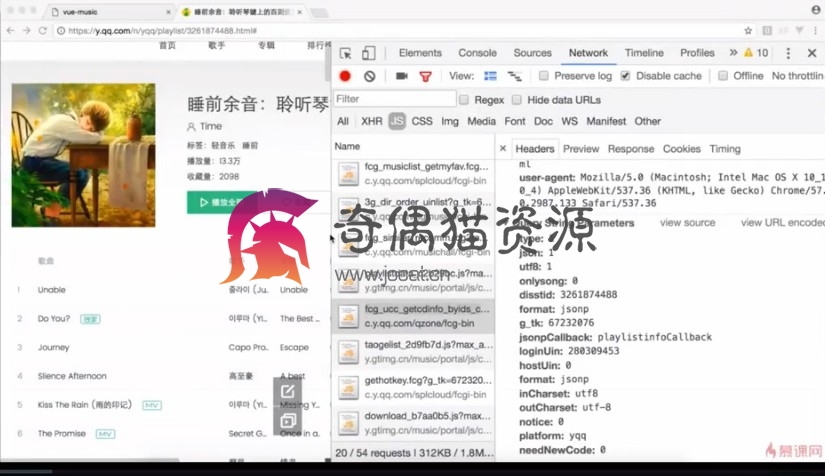Select the Network tab
The image size is (825, 476).
(588, 53)
